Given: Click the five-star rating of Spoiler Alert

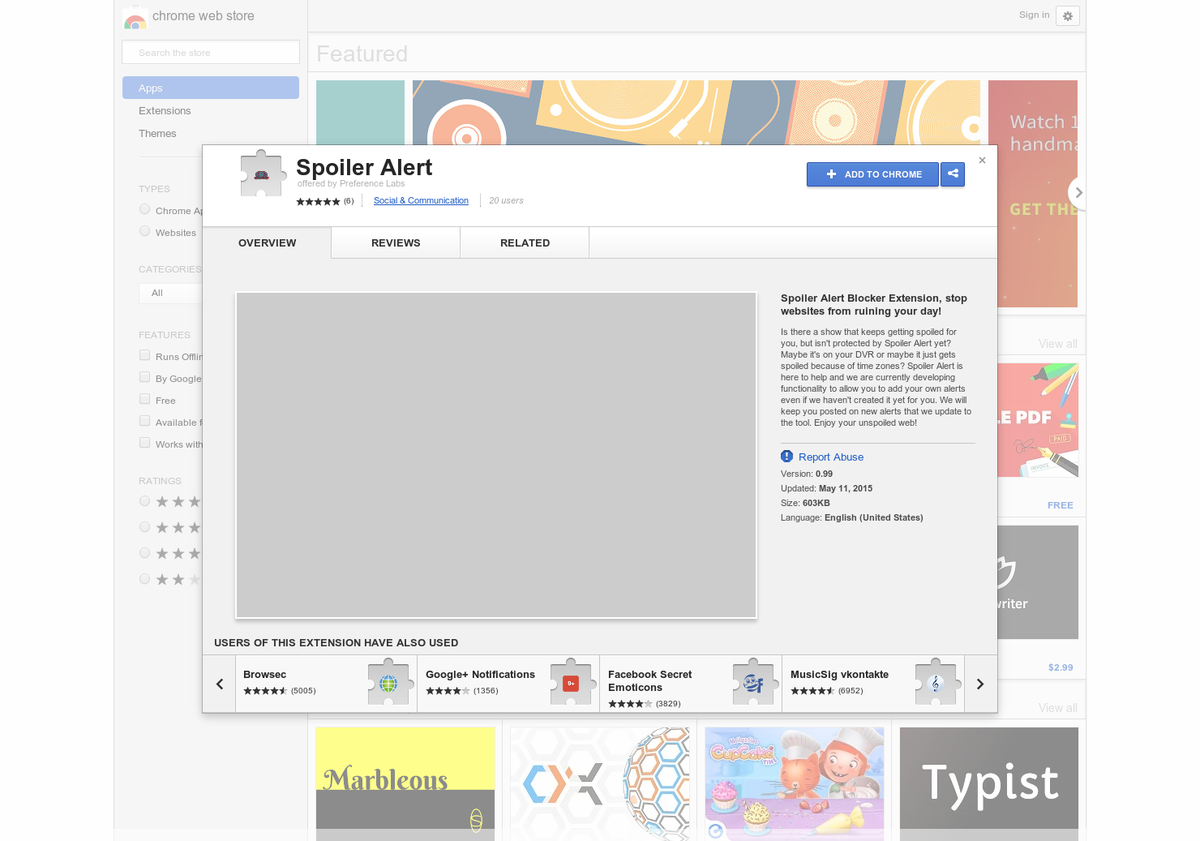Looking at the screenshot, I should click(x=318, y=201).
